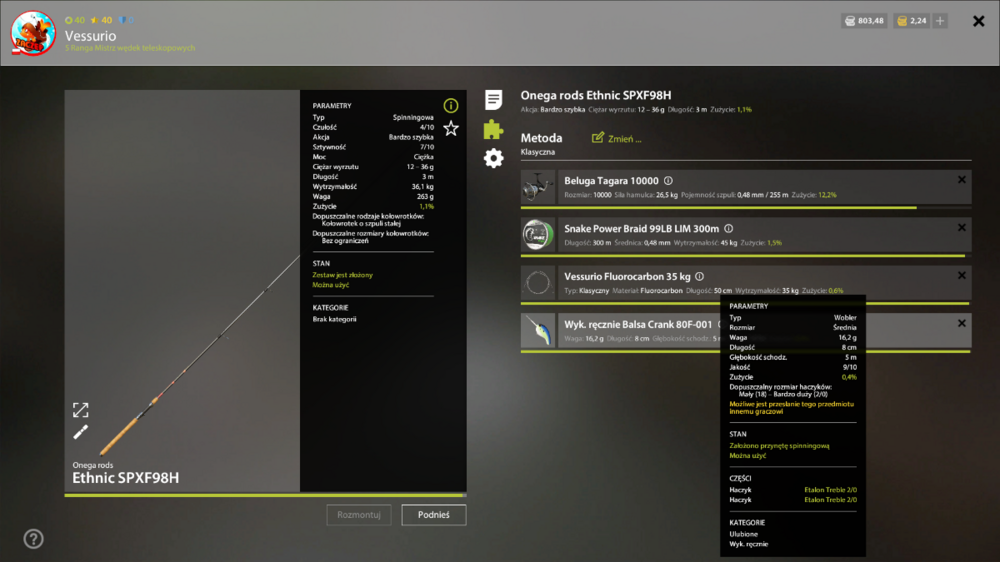Click the pencil edit icon
This screenshot has height=562, width=1000.
pos(80,433)
